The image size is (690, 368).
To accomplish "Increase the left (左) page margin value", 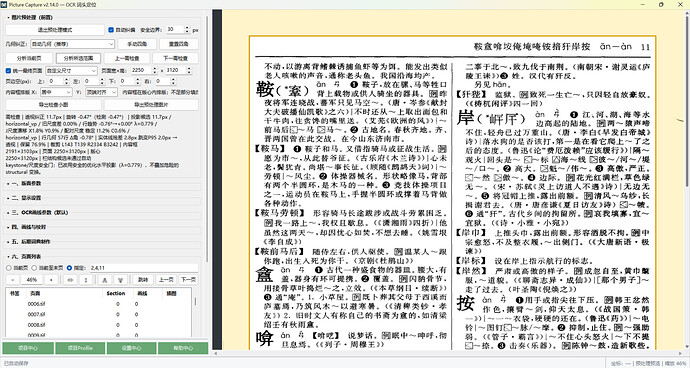I will 102,79.
